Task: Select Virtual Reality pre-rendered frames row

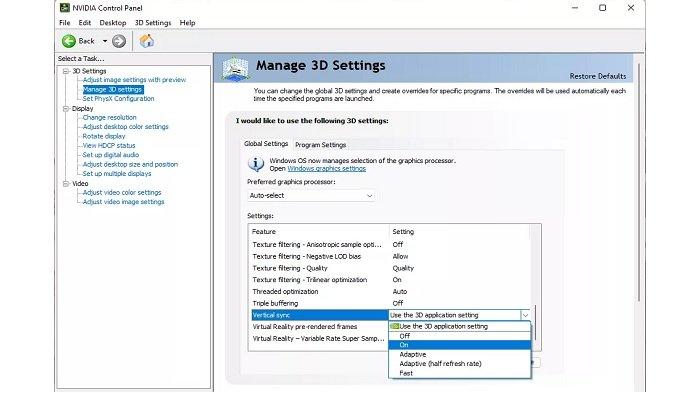Action: click(320, 326)
